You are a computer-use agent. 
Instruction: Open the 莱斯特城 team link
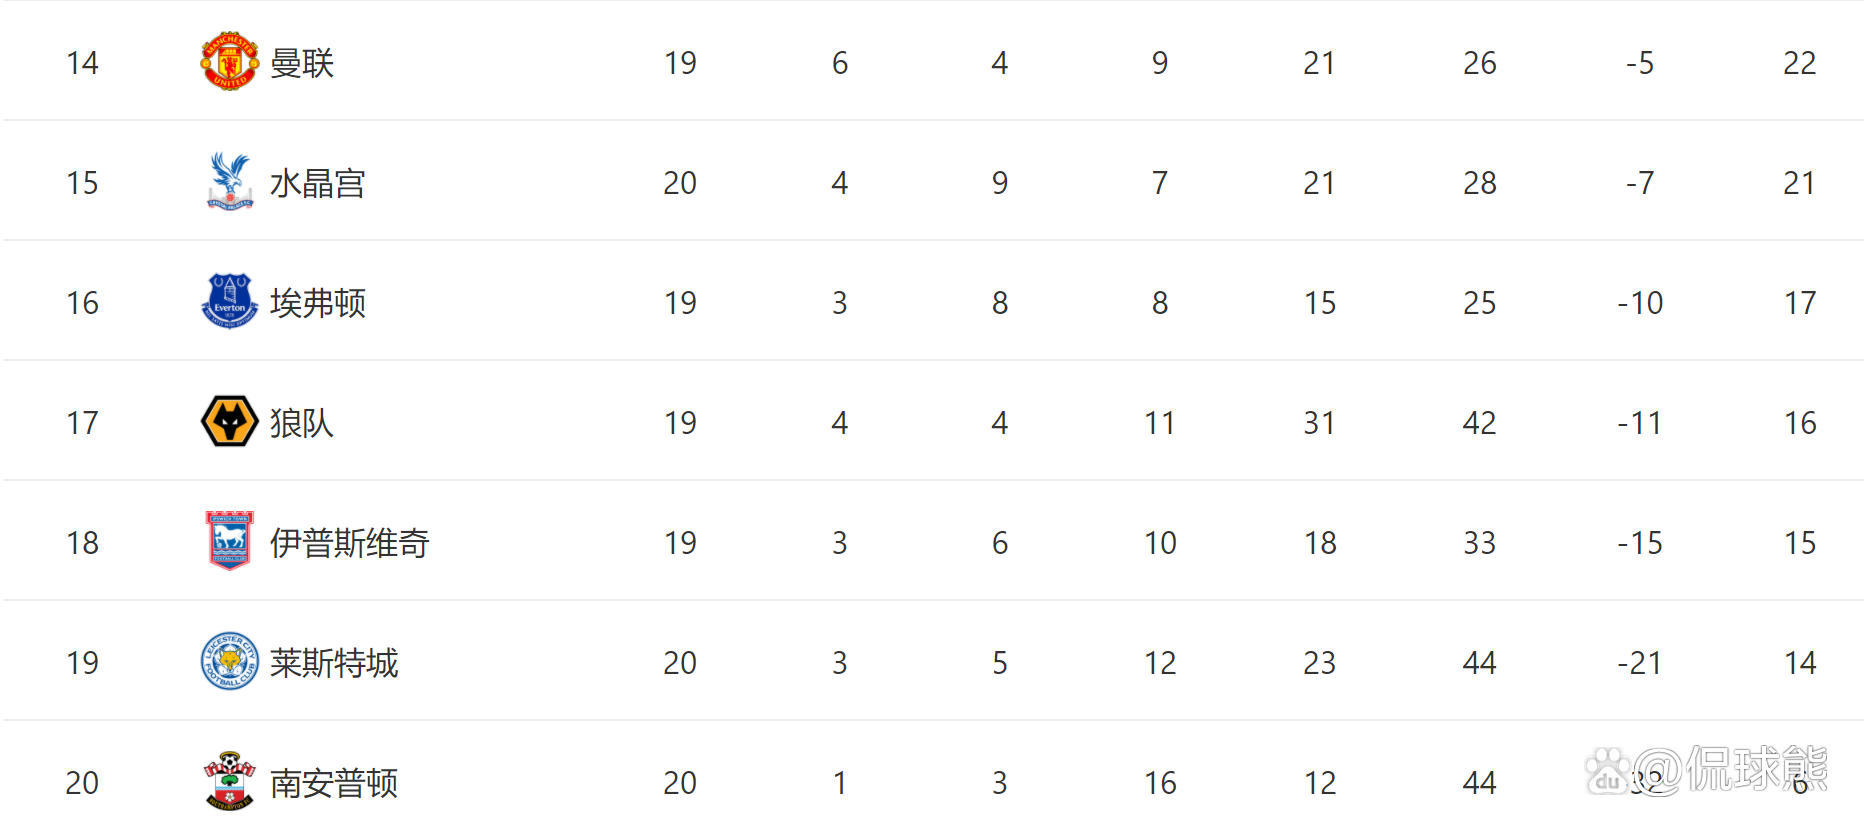(334, 663)
